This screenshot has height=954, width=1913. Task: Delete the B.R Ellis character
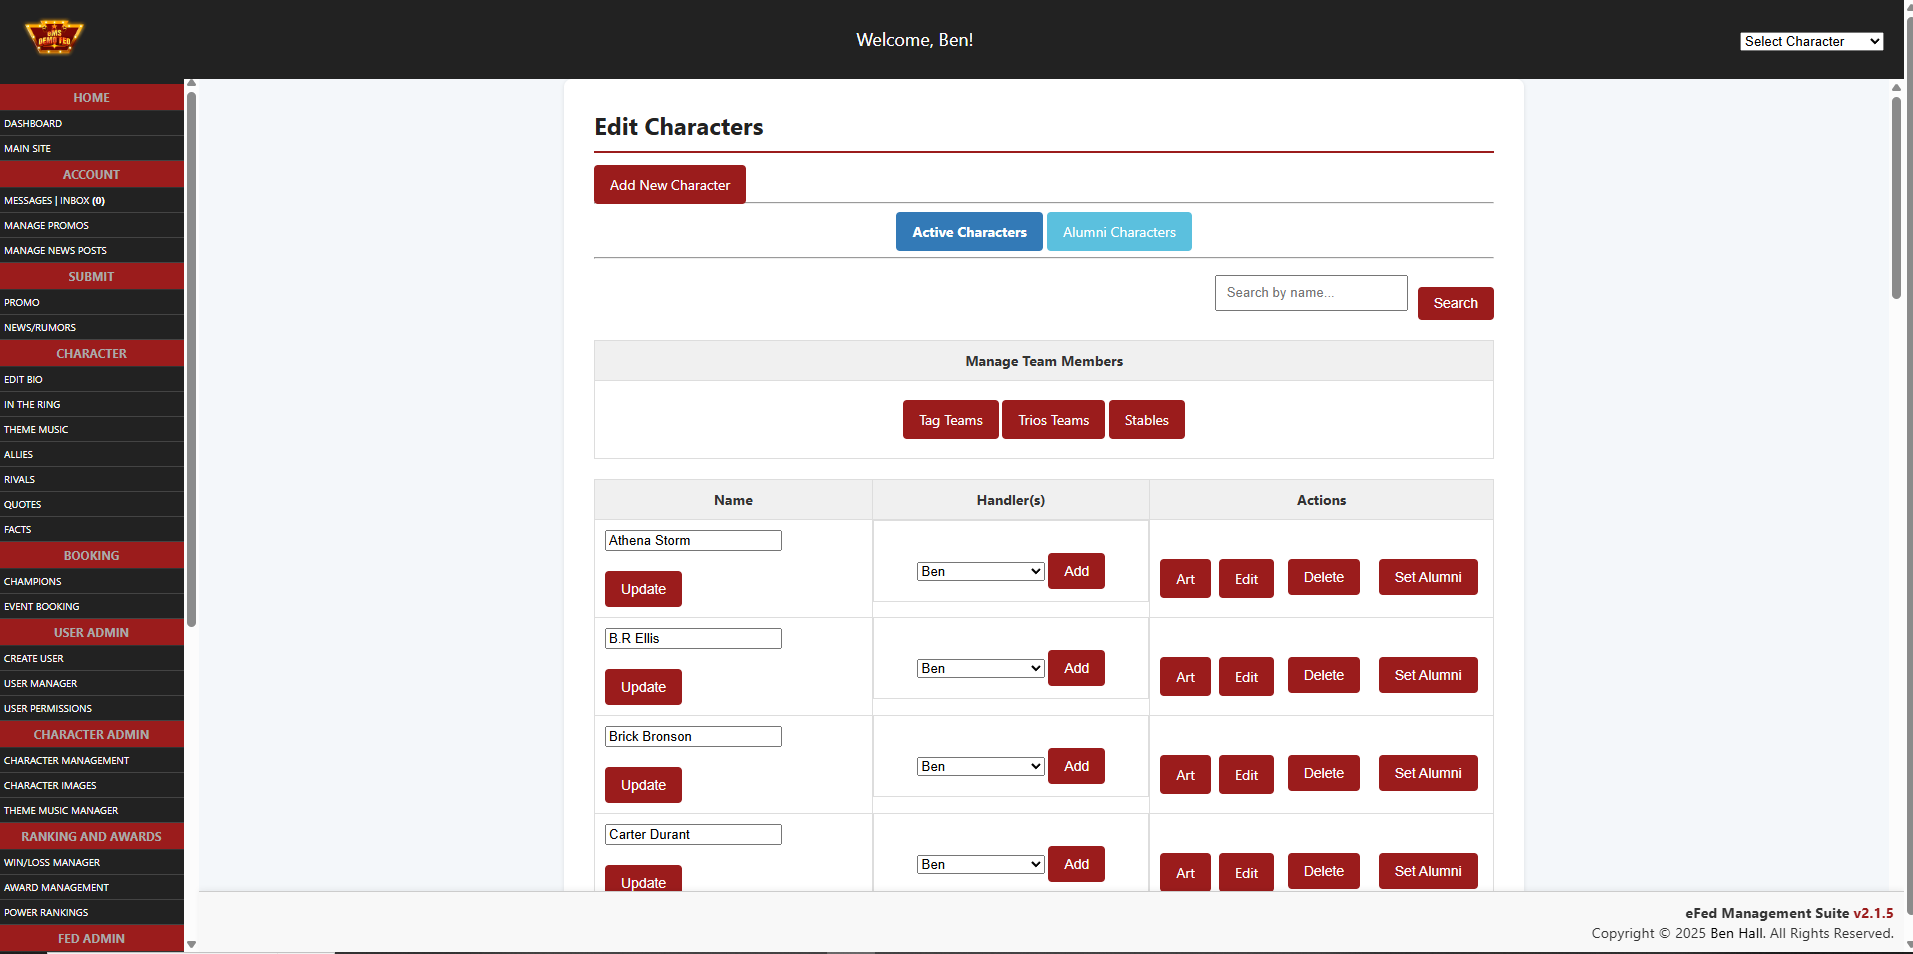point(1323,676)
